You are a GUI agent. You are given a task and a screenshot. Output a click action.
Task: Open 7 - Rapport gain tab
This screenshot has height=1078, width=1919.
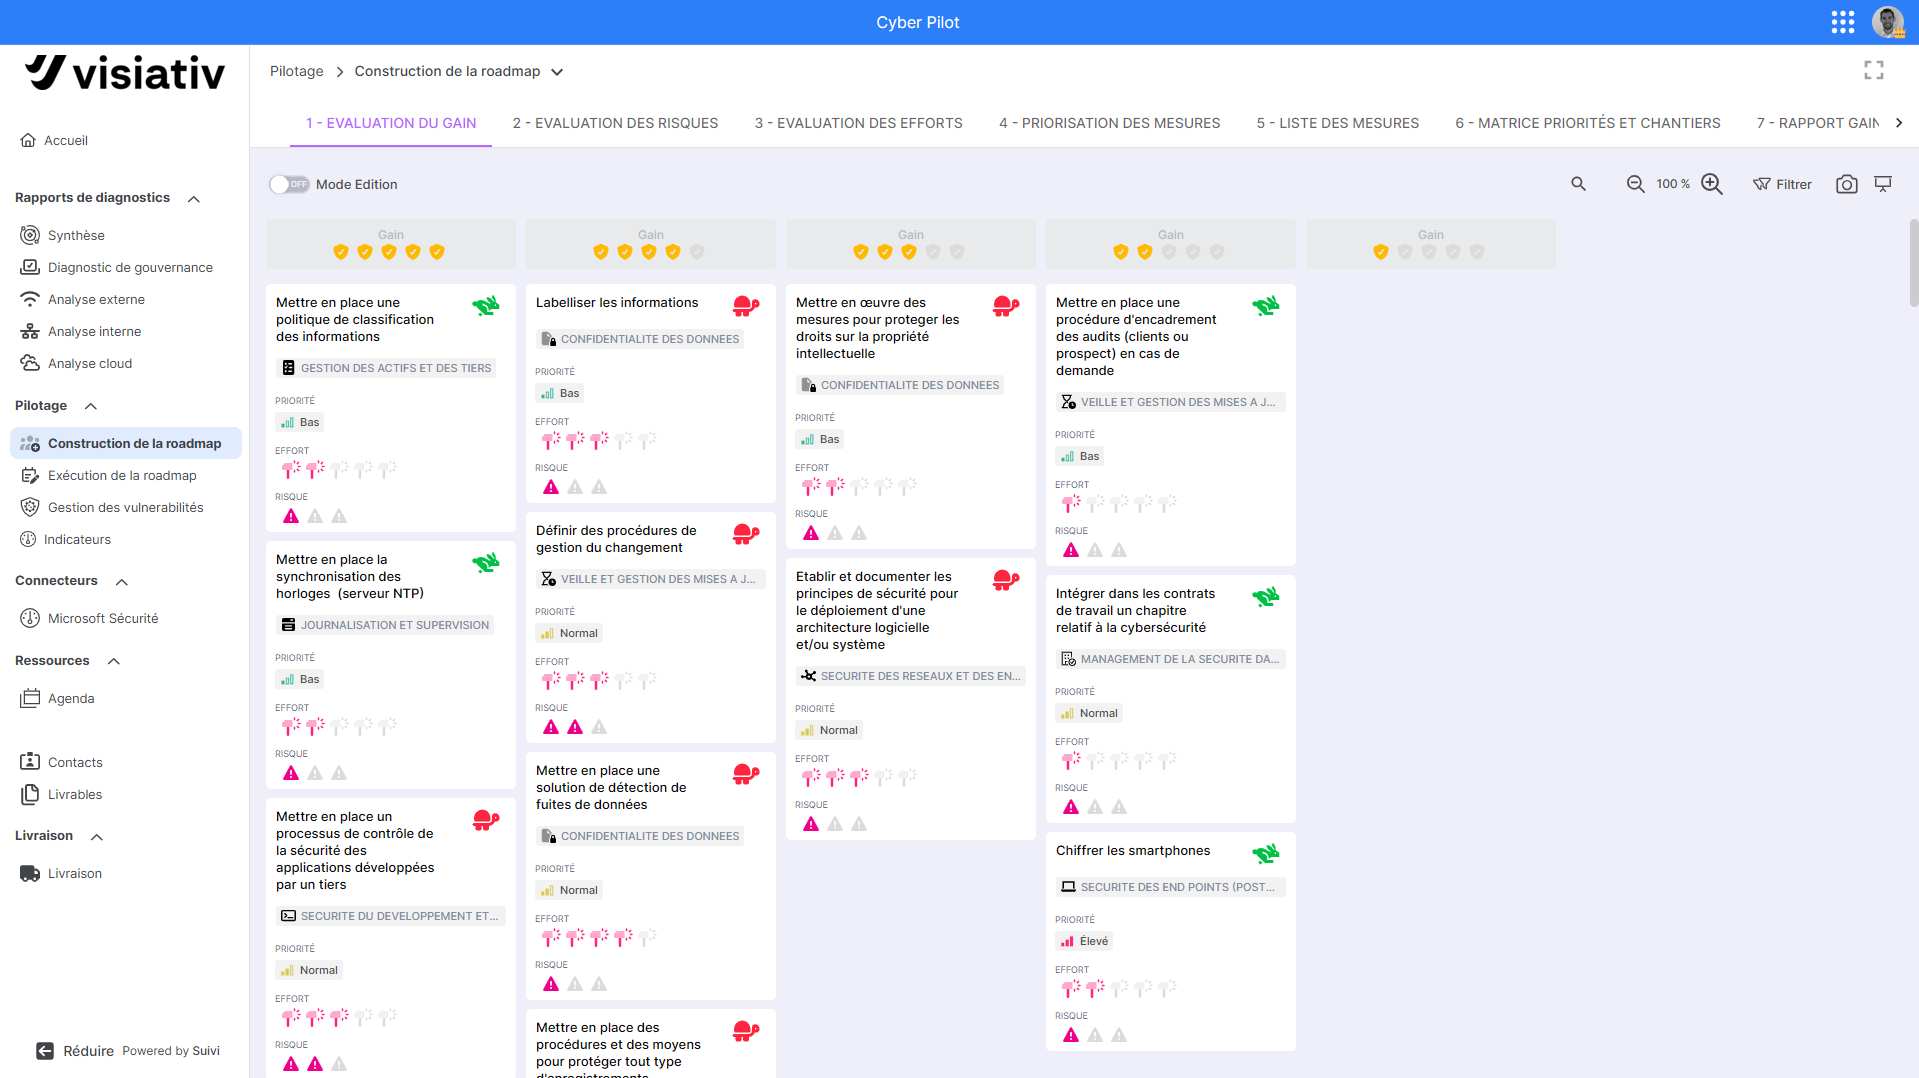coord(1817,123)
